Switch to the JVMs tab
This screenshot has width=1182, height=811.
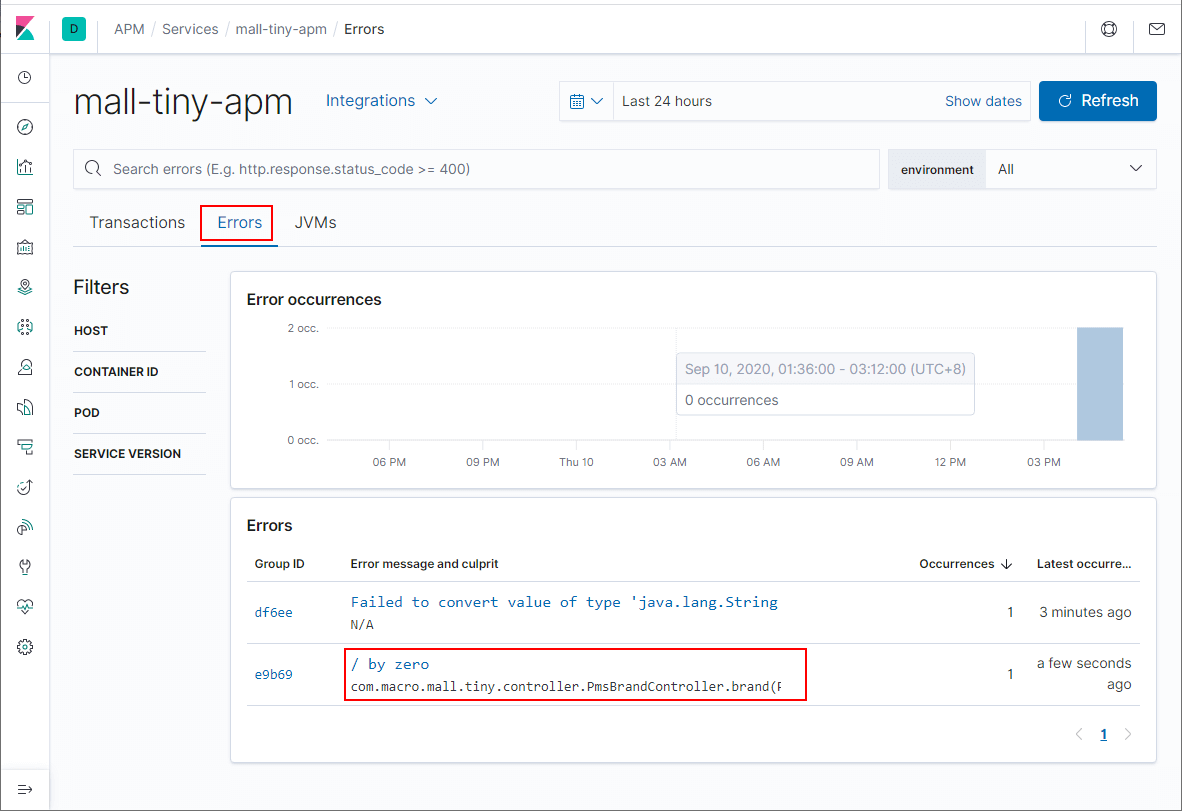pyautogui.click(x=315, y=222)
